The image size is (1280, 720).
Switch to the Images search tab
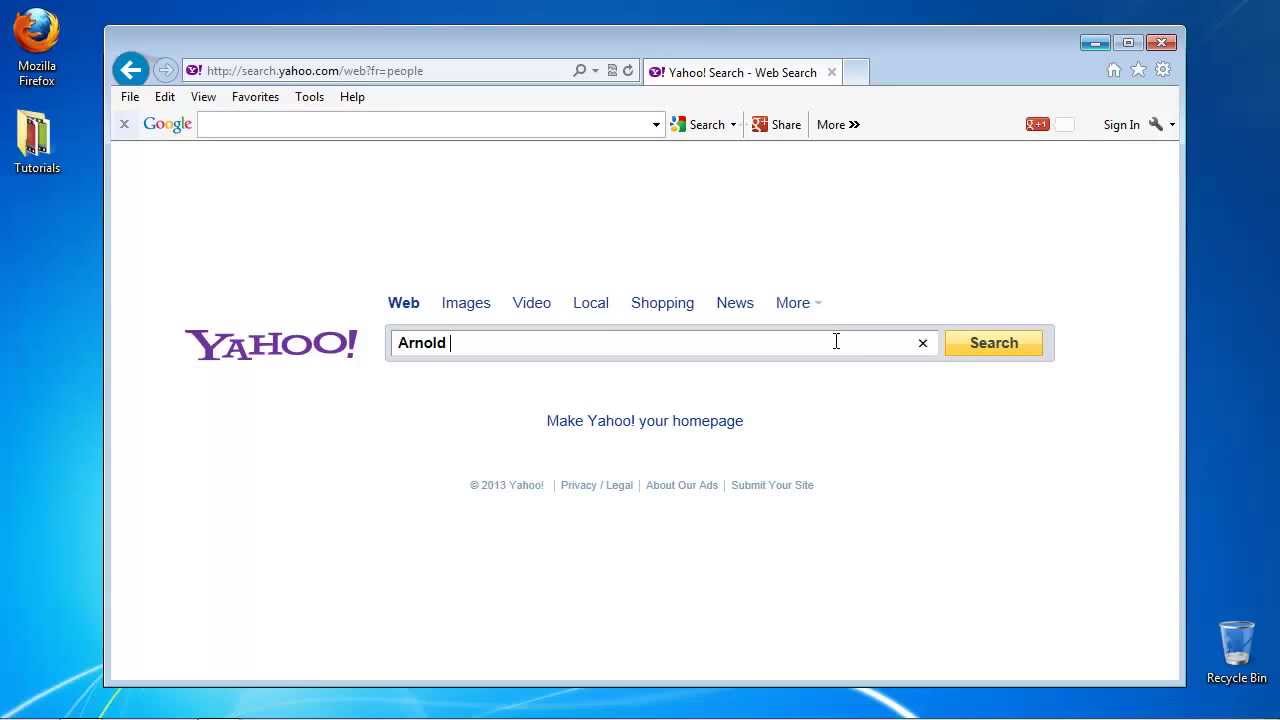[x=465, y=303]
